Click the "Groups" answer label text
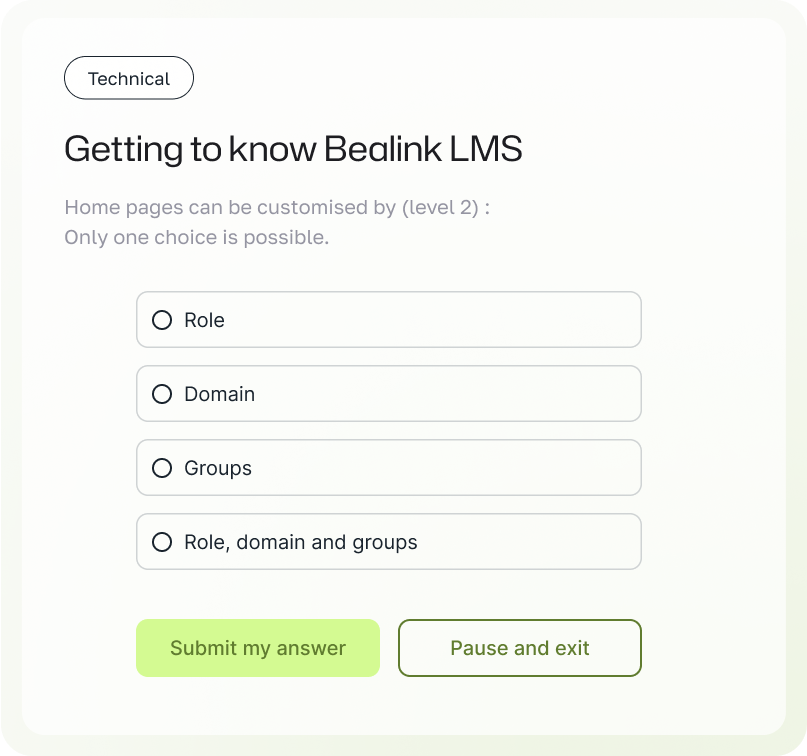This screenshot has height=756, width=807. pyautogui.click(x=218, y=468)
